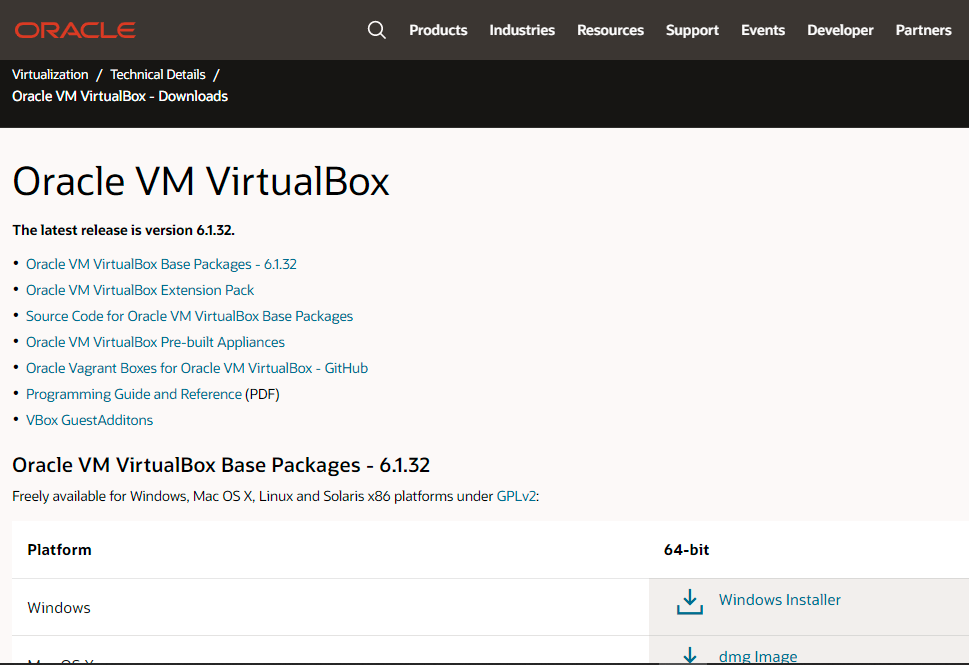969x665 pixels.
Task: Open the Events menu
Action: [763, 30]
